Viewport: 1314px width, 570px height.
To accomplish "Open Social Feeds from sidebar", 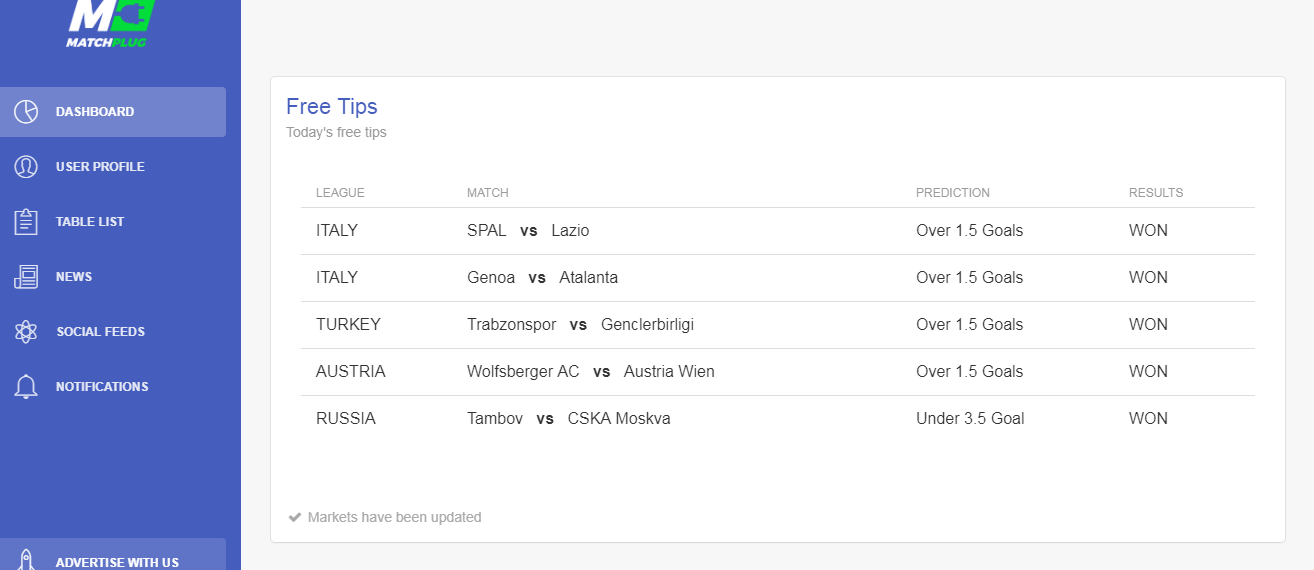I will [100, 332].
